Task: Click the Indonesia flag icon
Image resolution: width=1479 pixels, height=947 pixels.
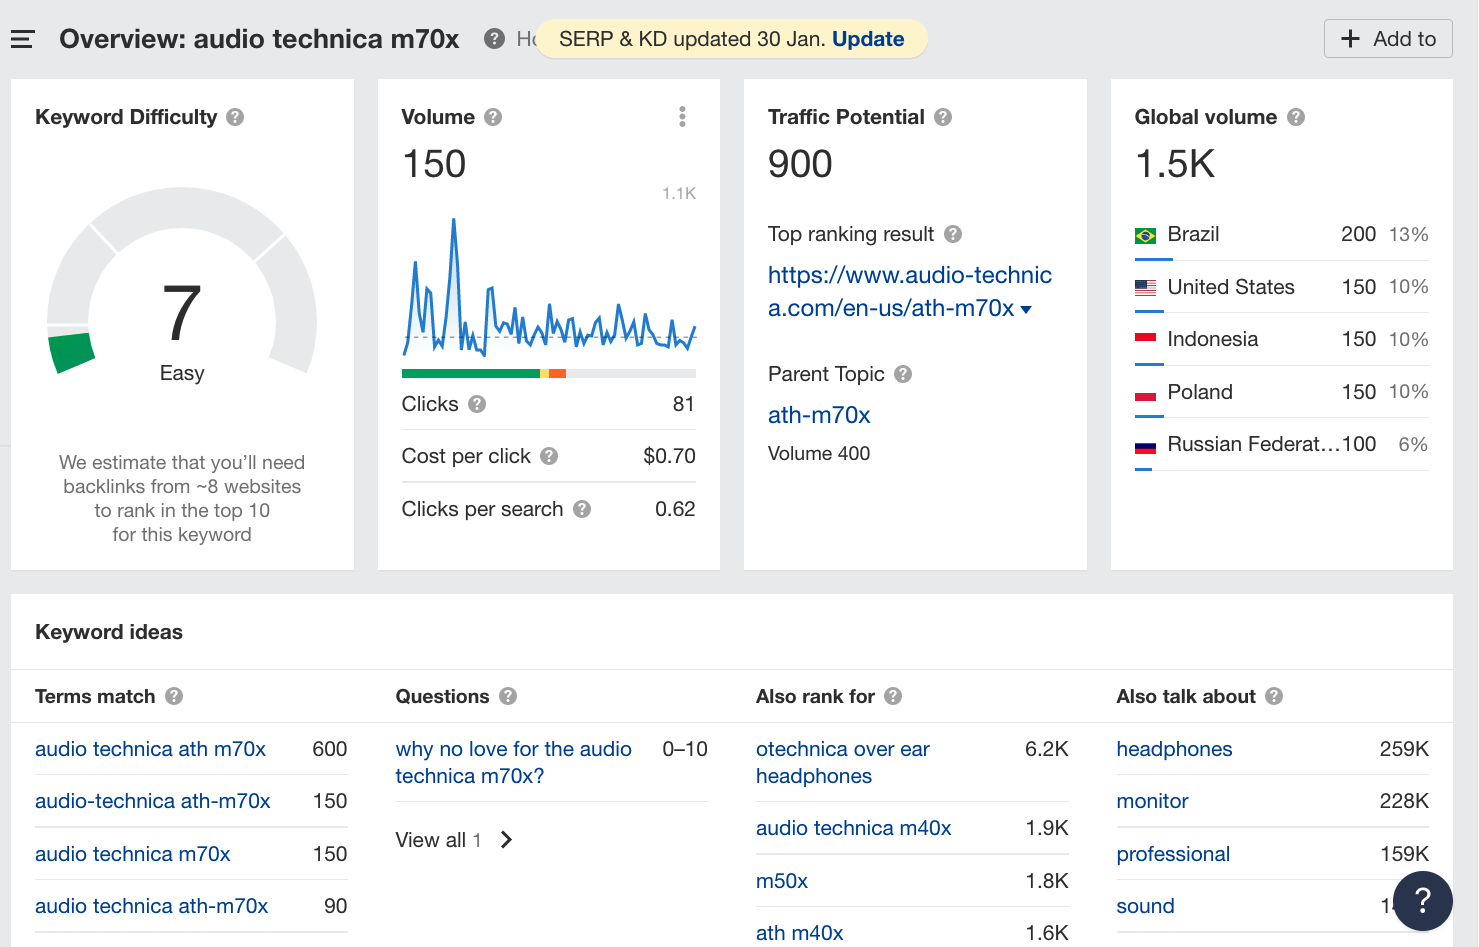Action: click(x=1146, y=340)
